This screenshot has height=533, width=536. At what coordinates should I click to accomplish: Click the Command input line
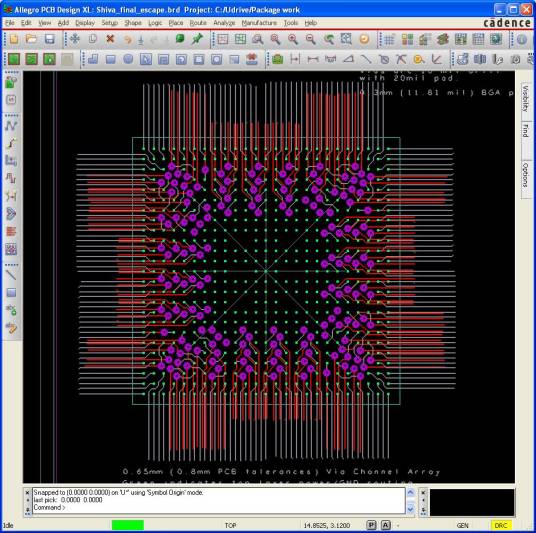(x=219, y=508)
